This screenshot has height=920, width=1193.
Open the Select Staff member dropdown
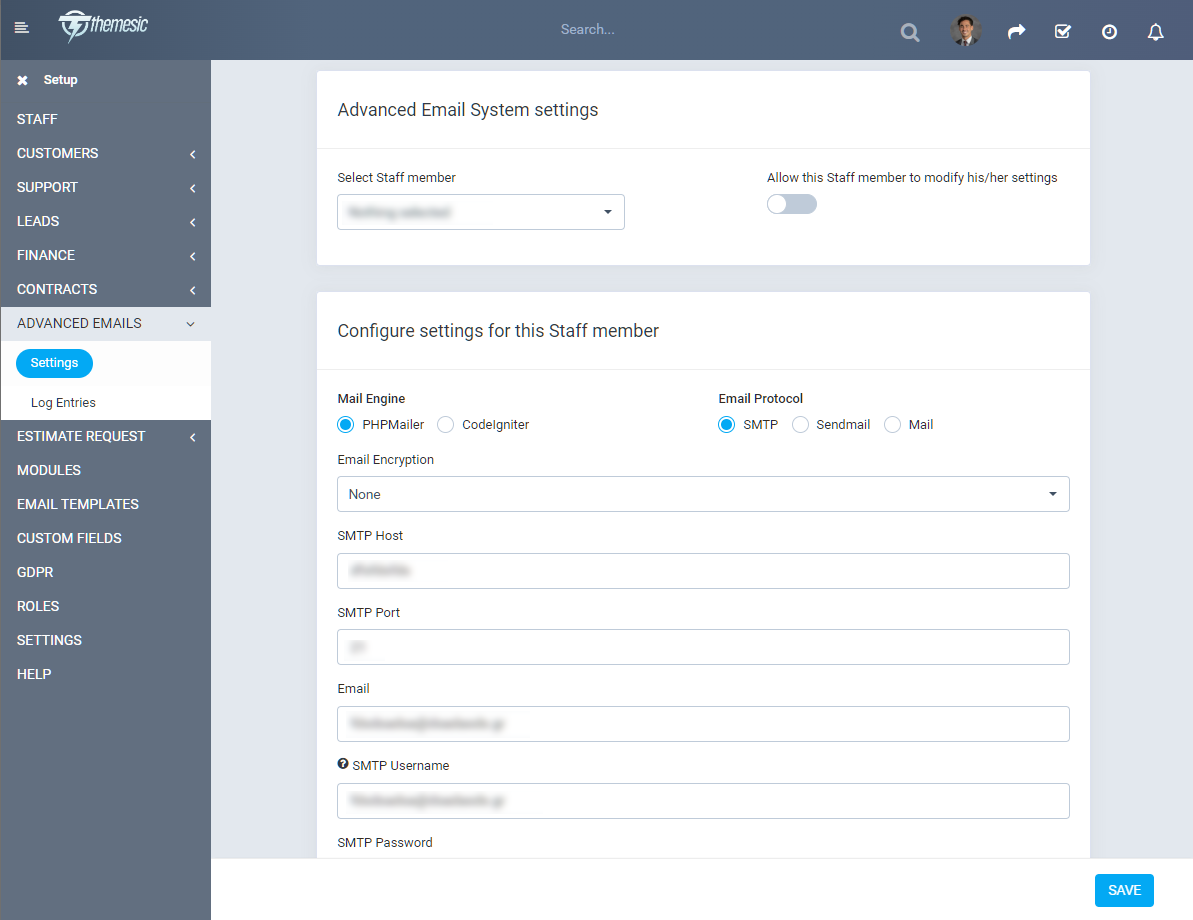tap(480, 211)
